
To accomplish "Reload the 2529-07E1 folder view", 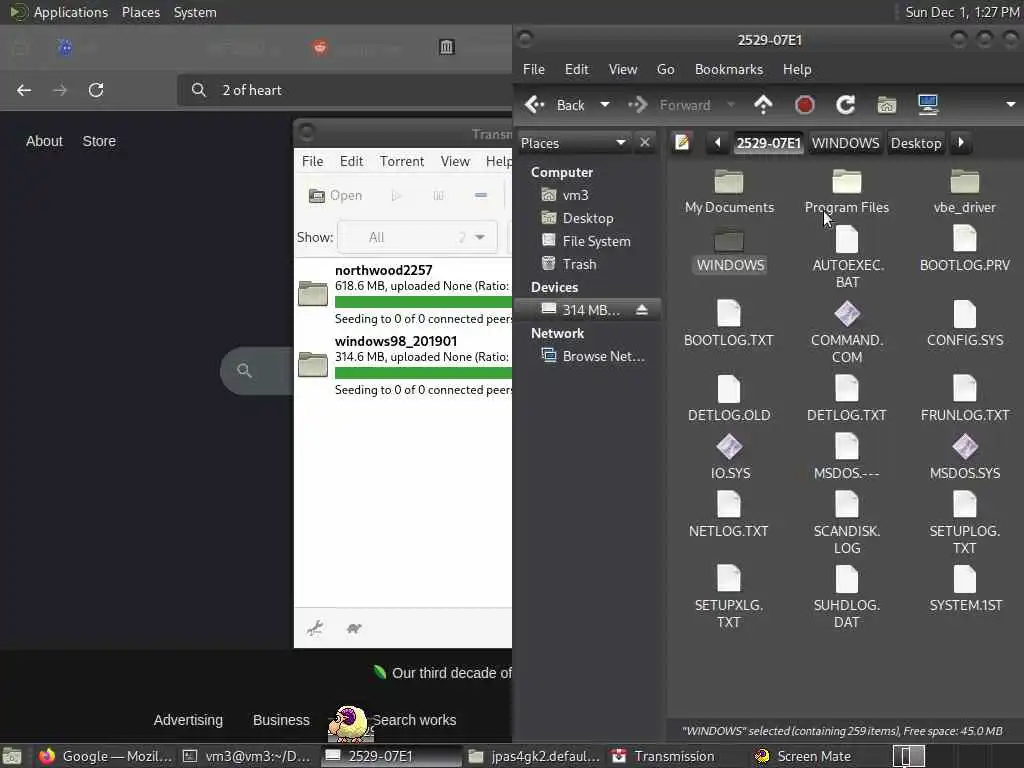I will [845, 104].
